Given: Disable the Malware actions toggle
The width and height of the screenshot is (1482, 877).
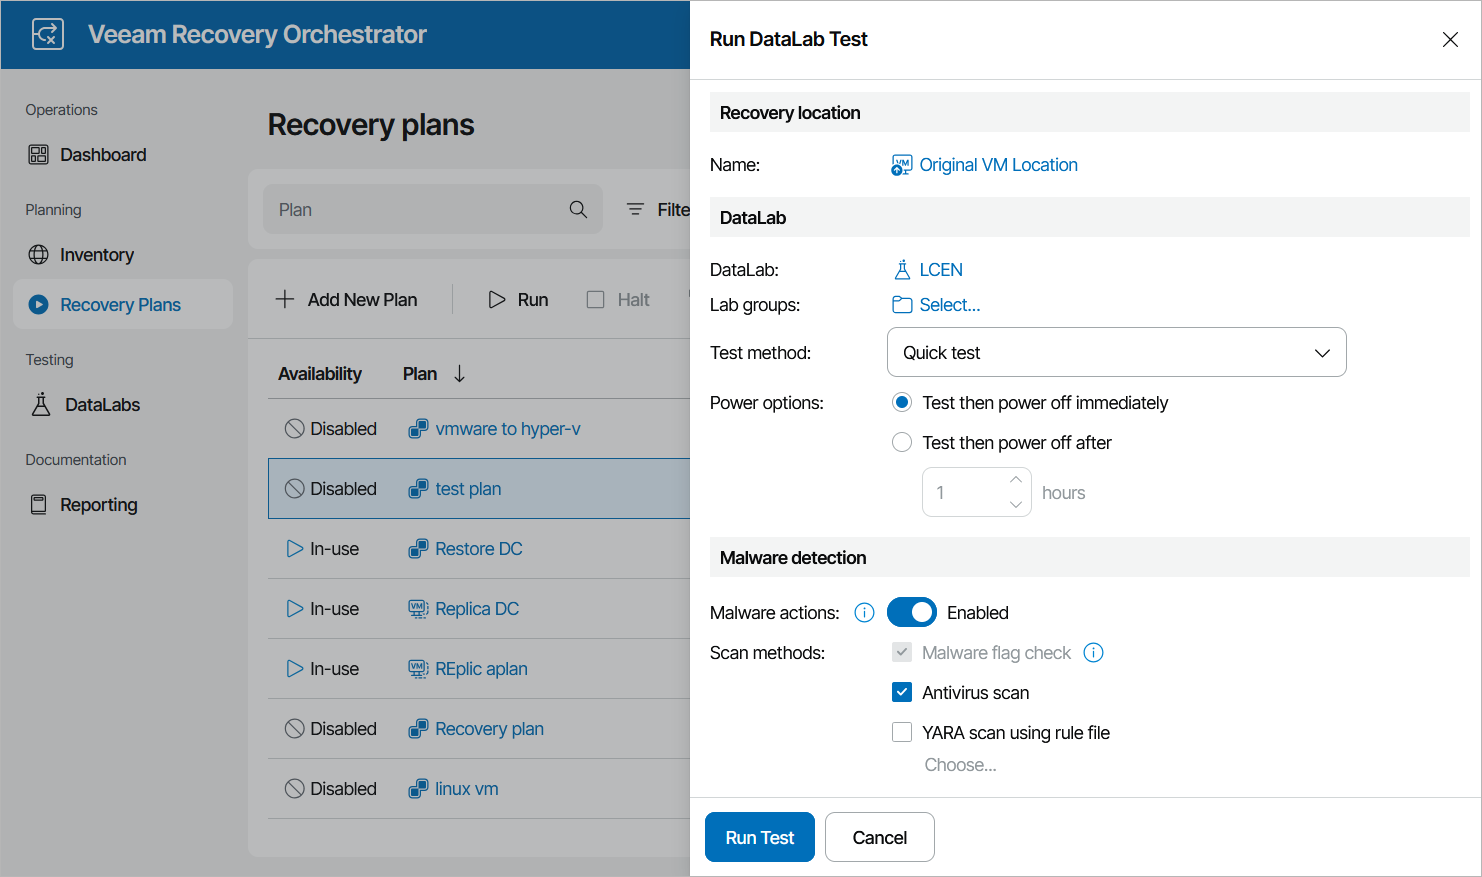Looking at the screenshot, I should pos(911,613).
